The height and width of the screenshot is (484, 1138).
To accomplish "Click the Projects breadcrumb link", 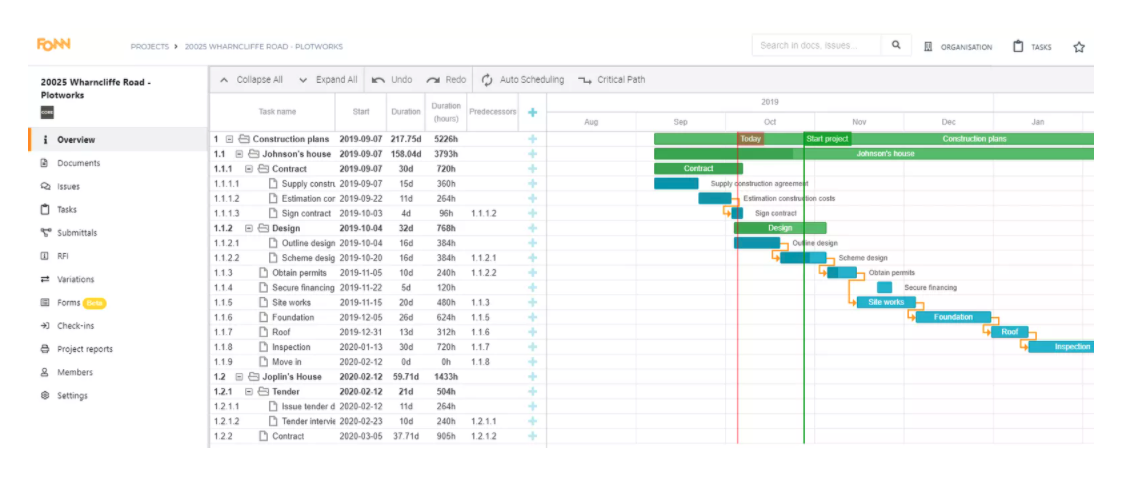I will point(148,47).
